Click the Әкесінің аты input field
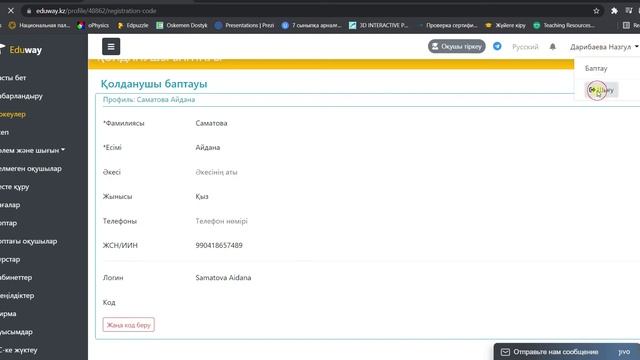Image resolution: width=640 pixels, height=360 pixels. pyautogui.click(x=216, y=172)
